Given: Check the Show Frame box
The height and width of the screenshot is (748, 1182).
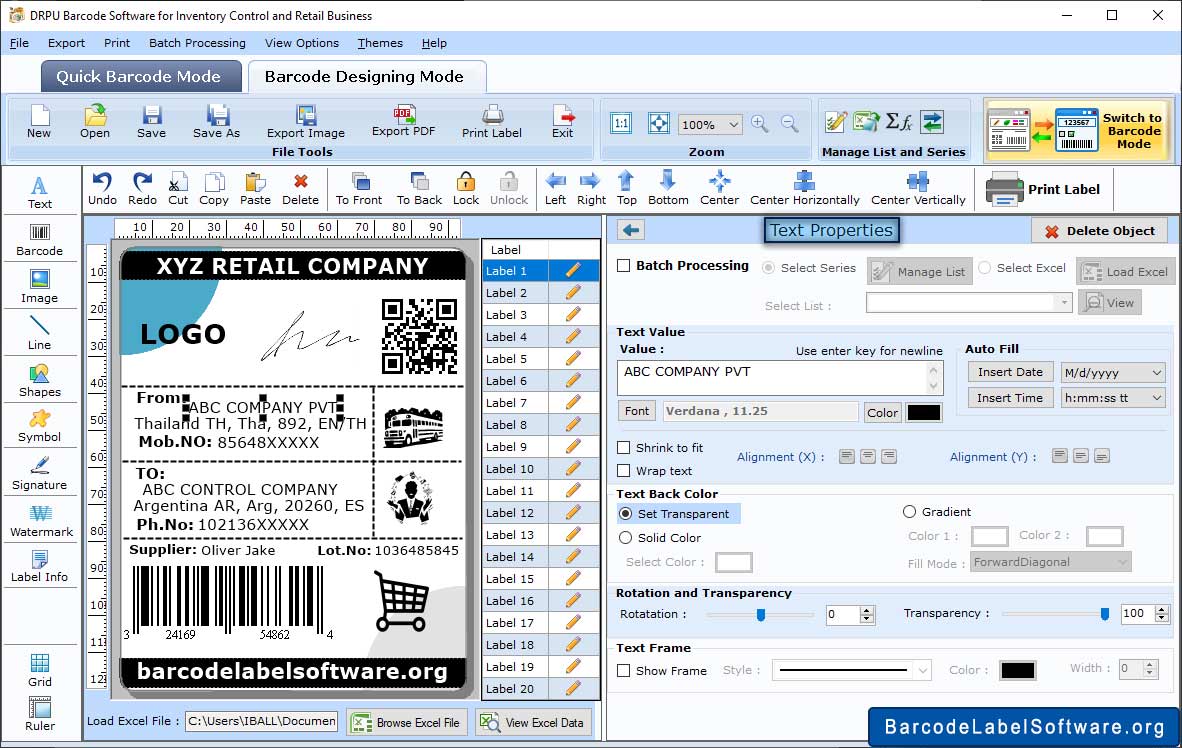Looking at the screenshot, I should pos(623,670).
